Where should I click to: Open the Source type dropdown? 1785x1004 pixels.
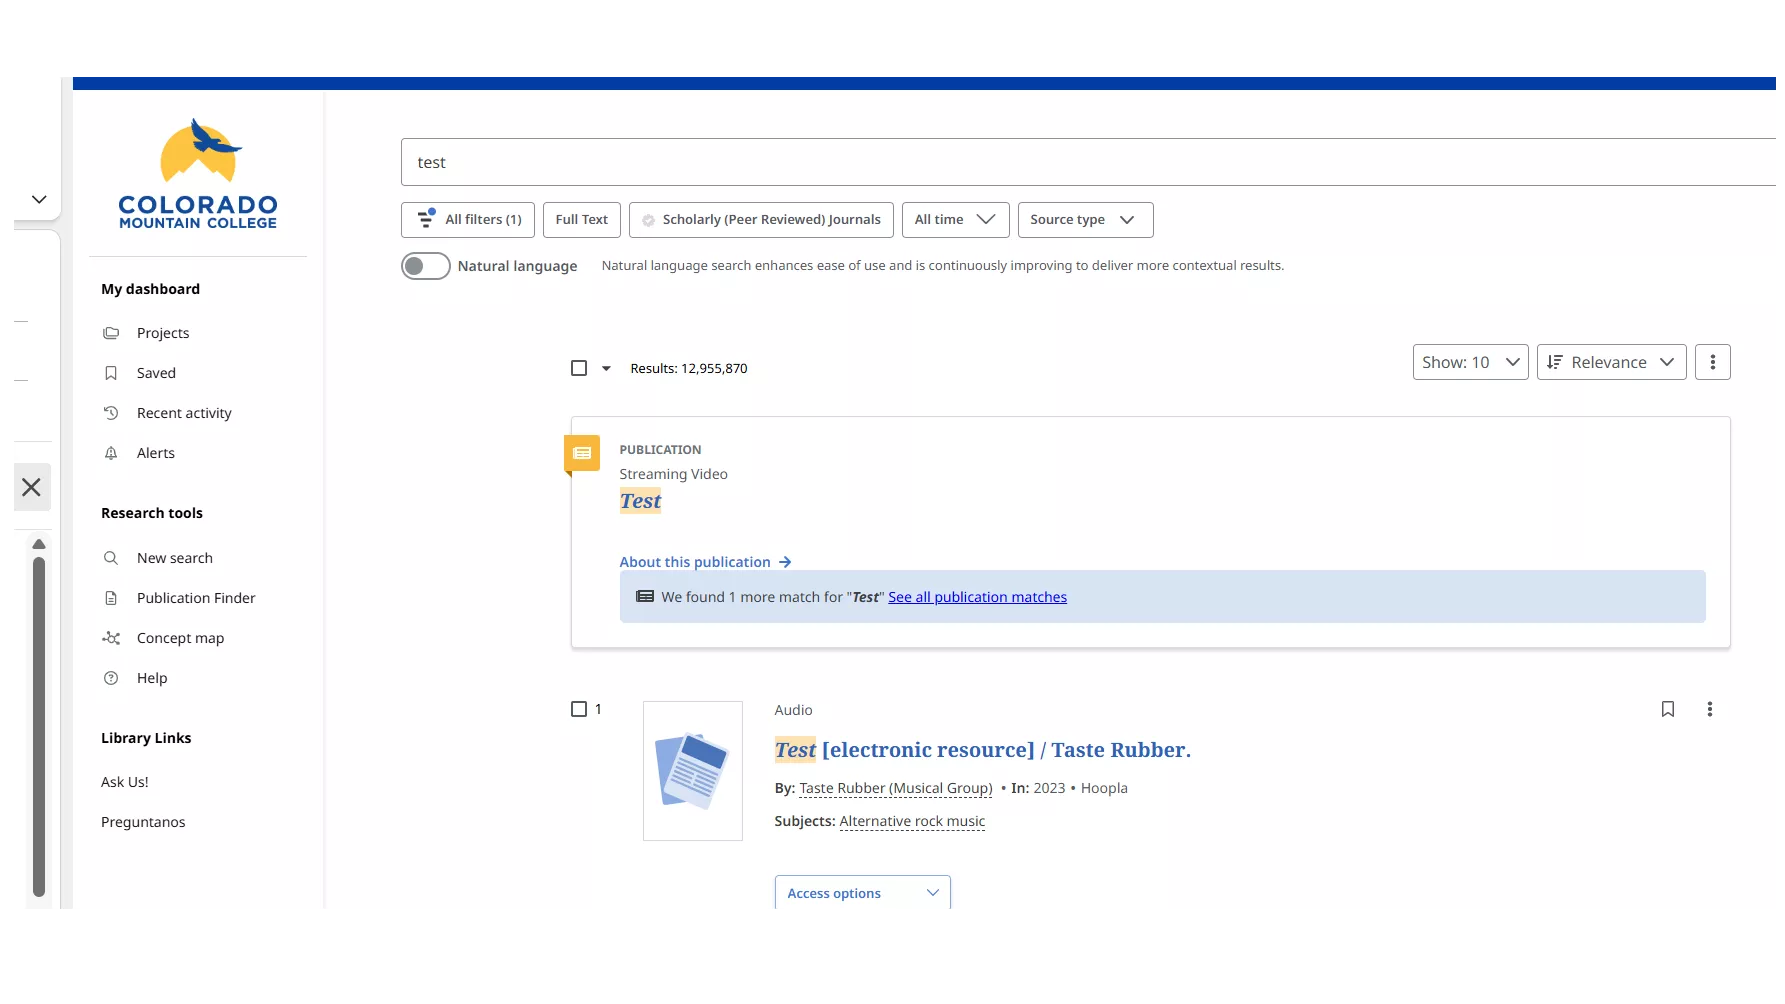click(1084, 220)
